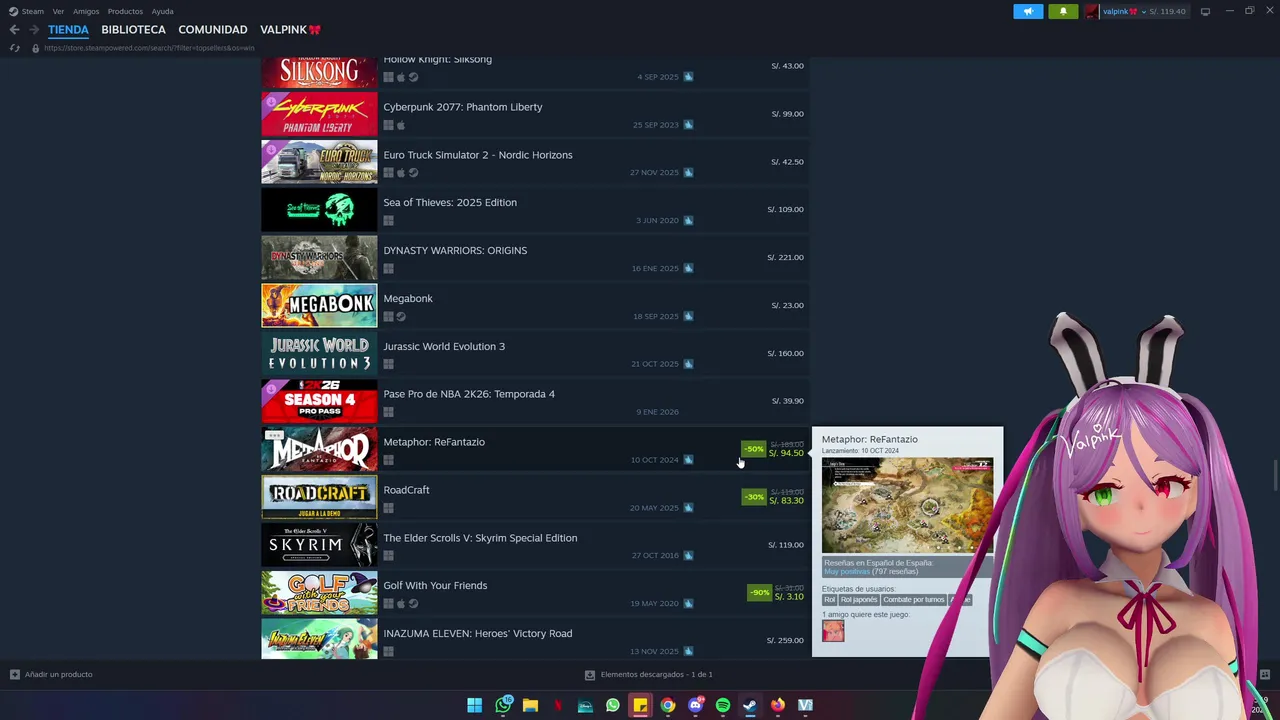Open DYNASTY WARRIORS: ORIGINS listing
This screenshot has width=1280, height=720.
[x=535, y=258]
